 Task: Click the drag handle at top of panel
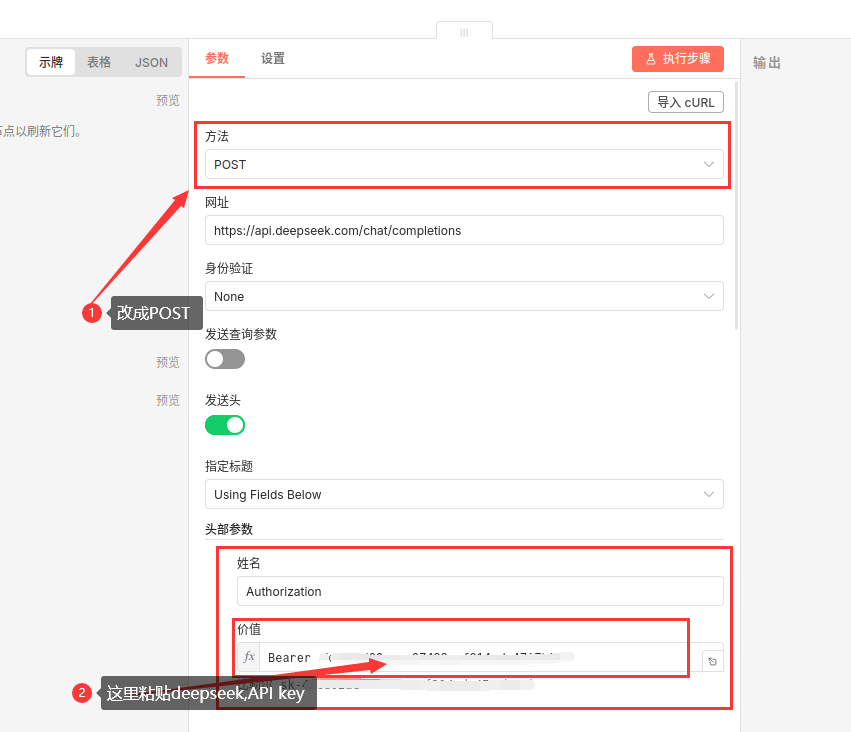[464, 32]
